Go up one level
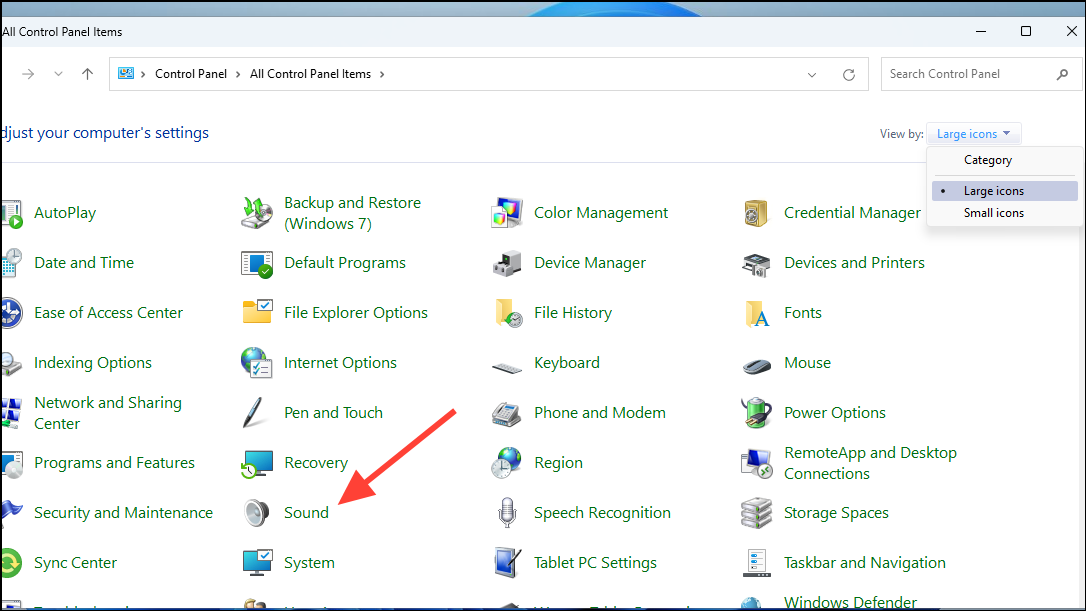Image resolution: width=1086 pixels, height=611 pixels. 87,74
